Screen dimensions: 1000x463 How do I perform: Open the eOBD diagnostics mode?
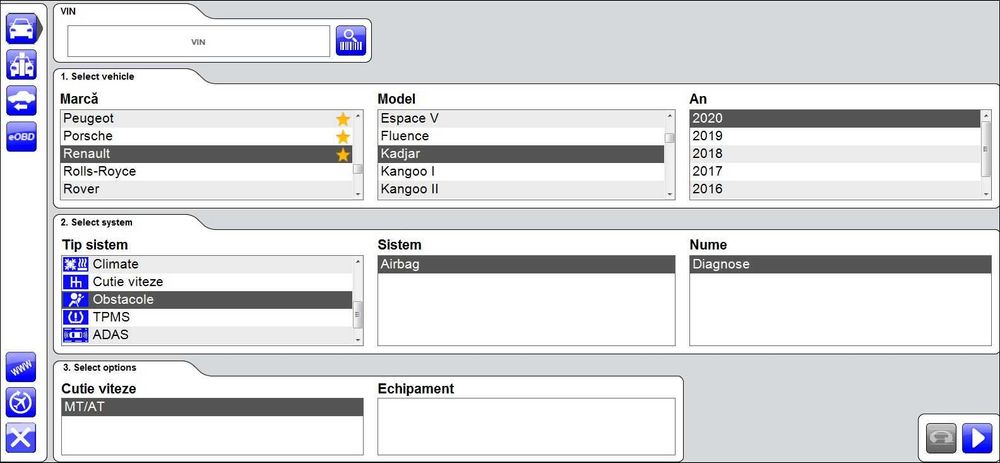click(x=22, y=136)
